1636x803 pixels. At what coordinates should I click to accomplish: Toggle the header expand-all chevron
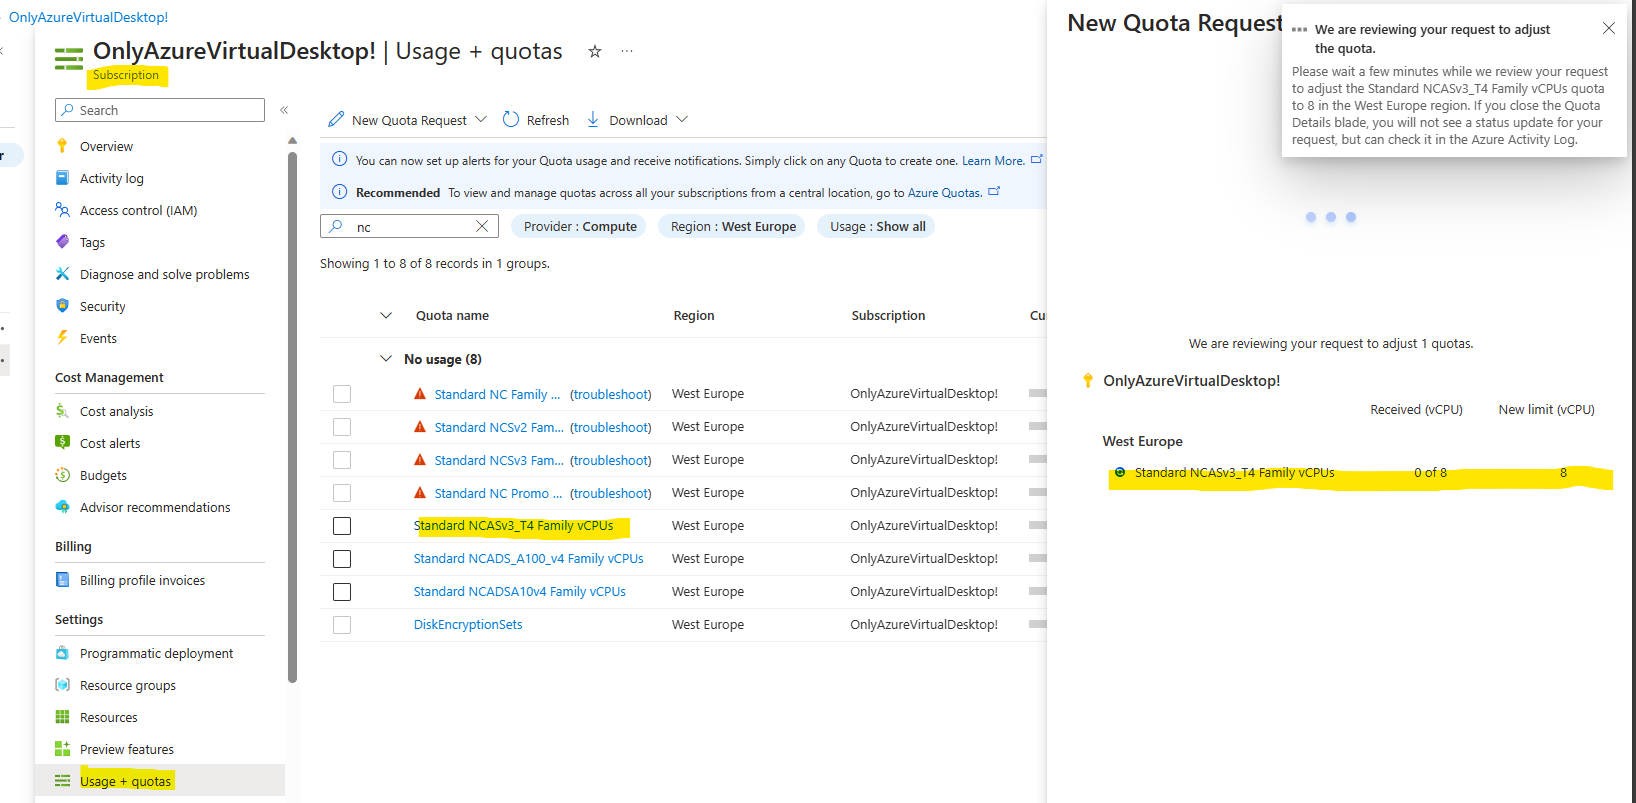386,315
